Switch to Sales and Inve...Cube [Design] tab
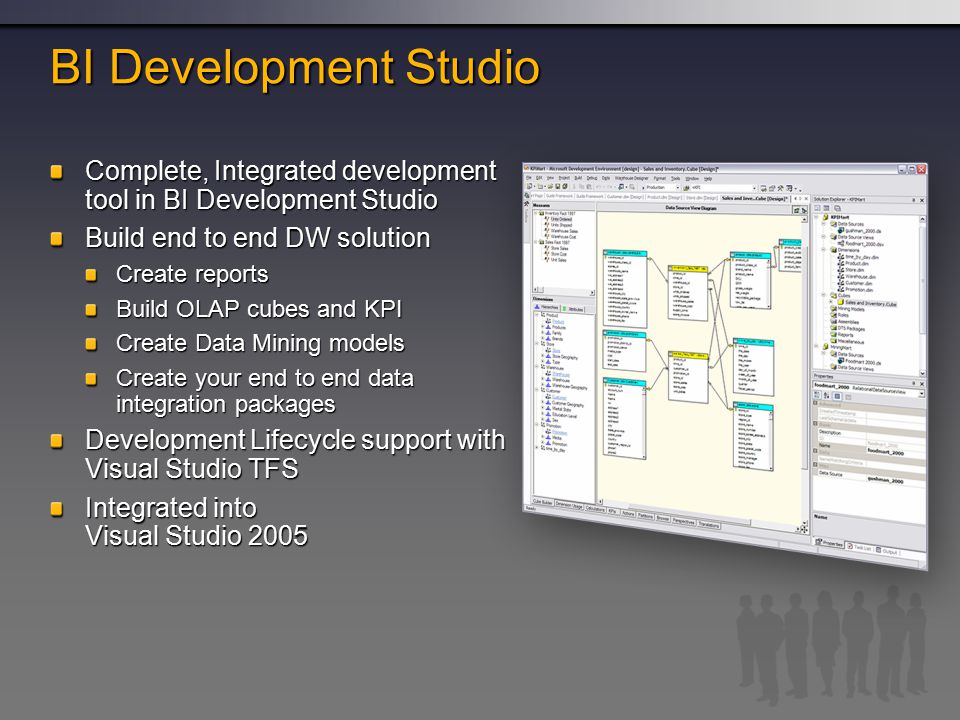This screenshot has width=960, height=720. (753, 198)
